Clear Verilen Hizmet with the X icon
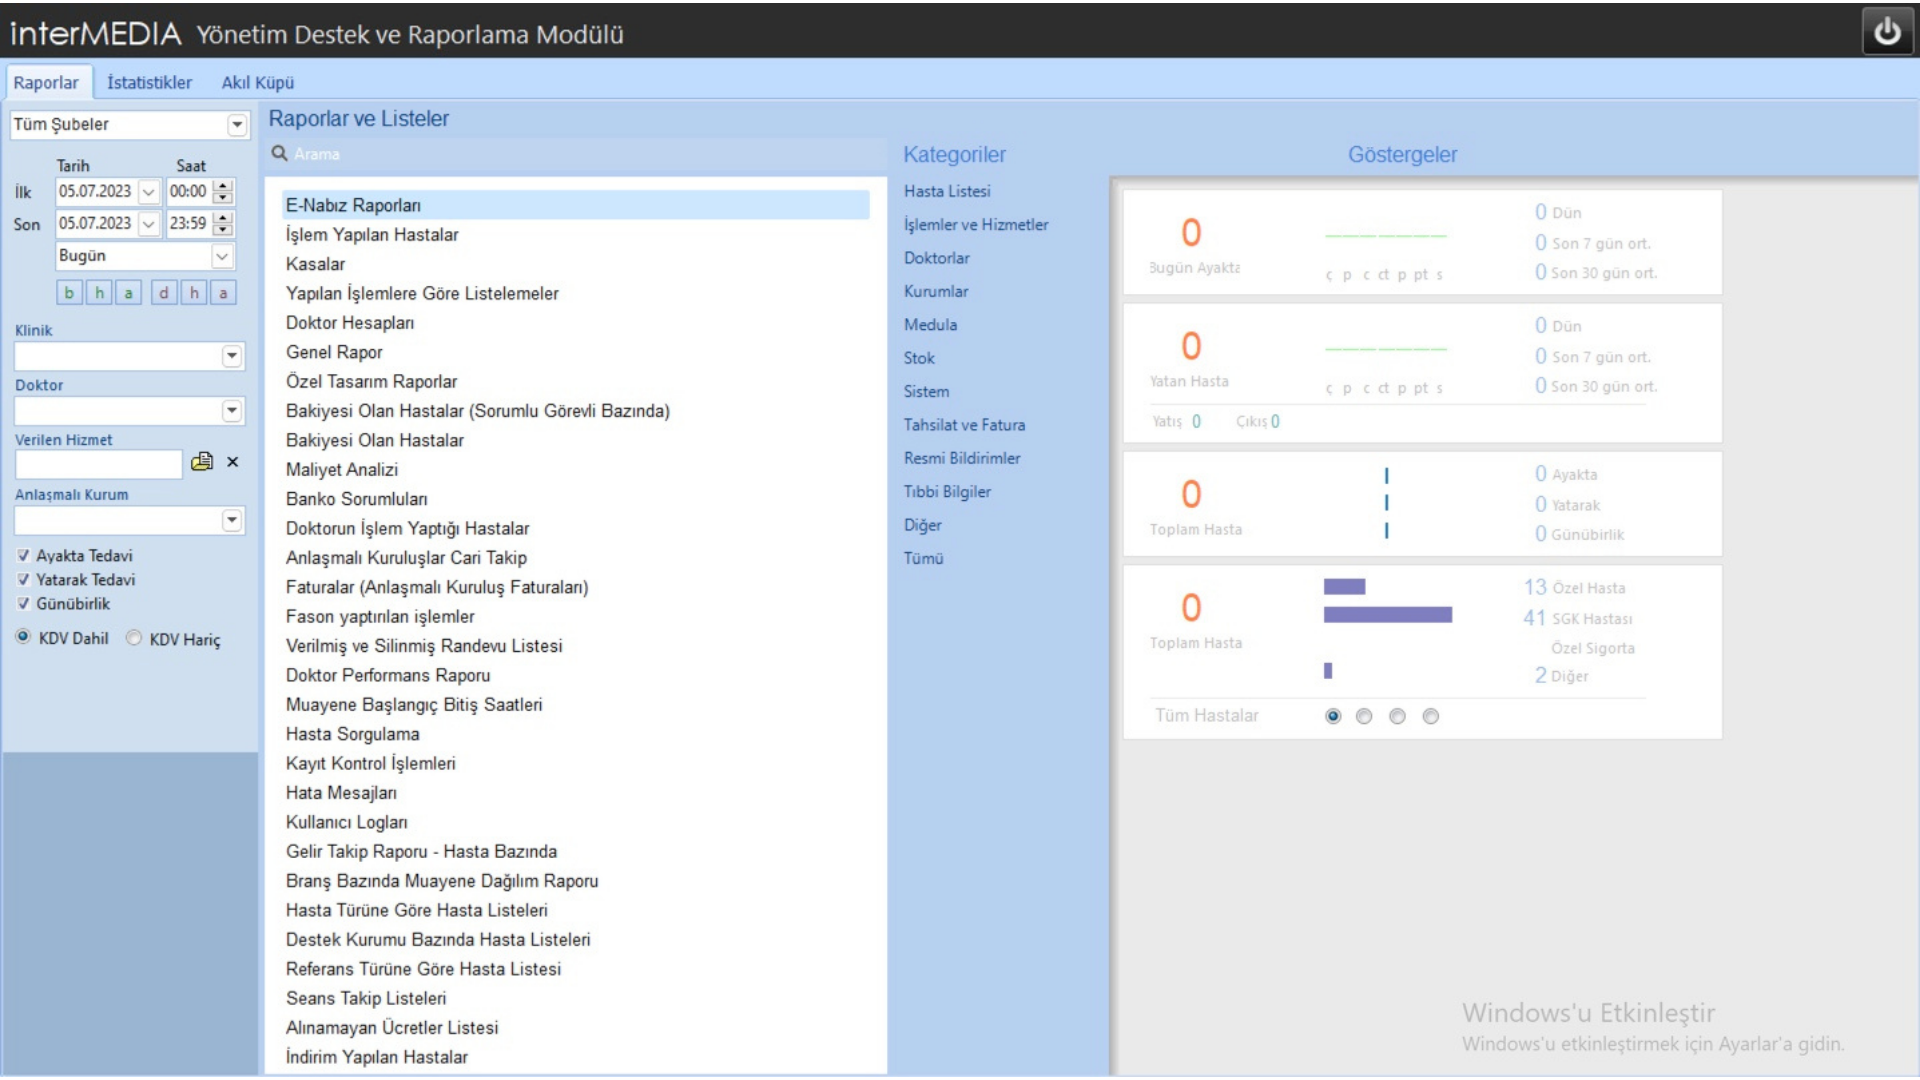 [x=232, y=462]
